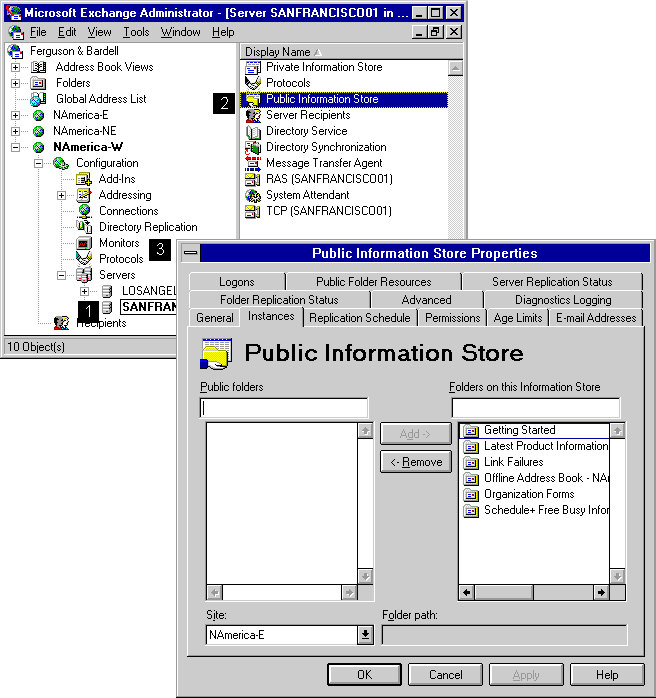The image size is (656, 698).
Task: Click the Connections icon in the tree
Action: coord(84,211)
